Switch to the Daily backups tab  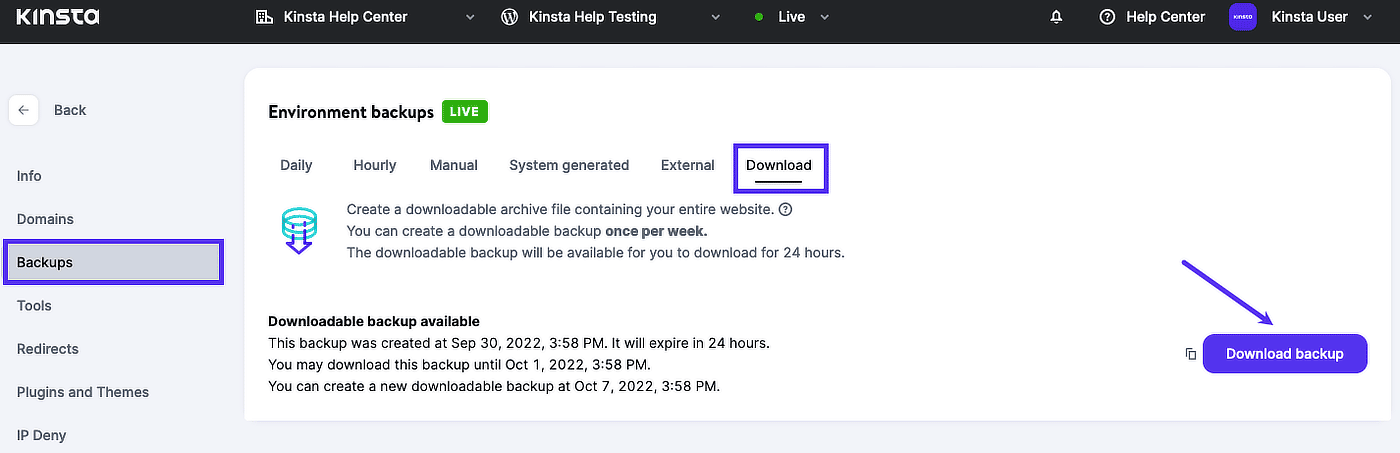pyautogui.click(x=296, y=165)
